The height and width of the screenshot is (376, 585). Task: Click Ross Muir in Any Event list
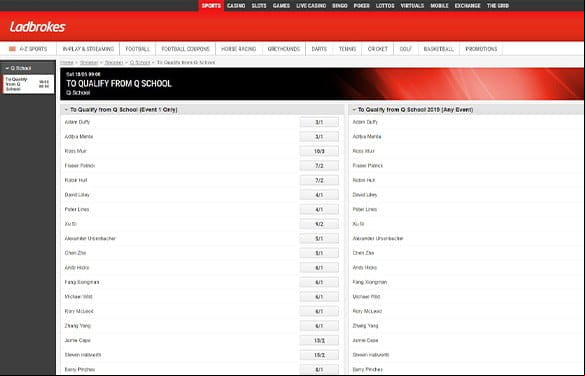tap(363, 151)
